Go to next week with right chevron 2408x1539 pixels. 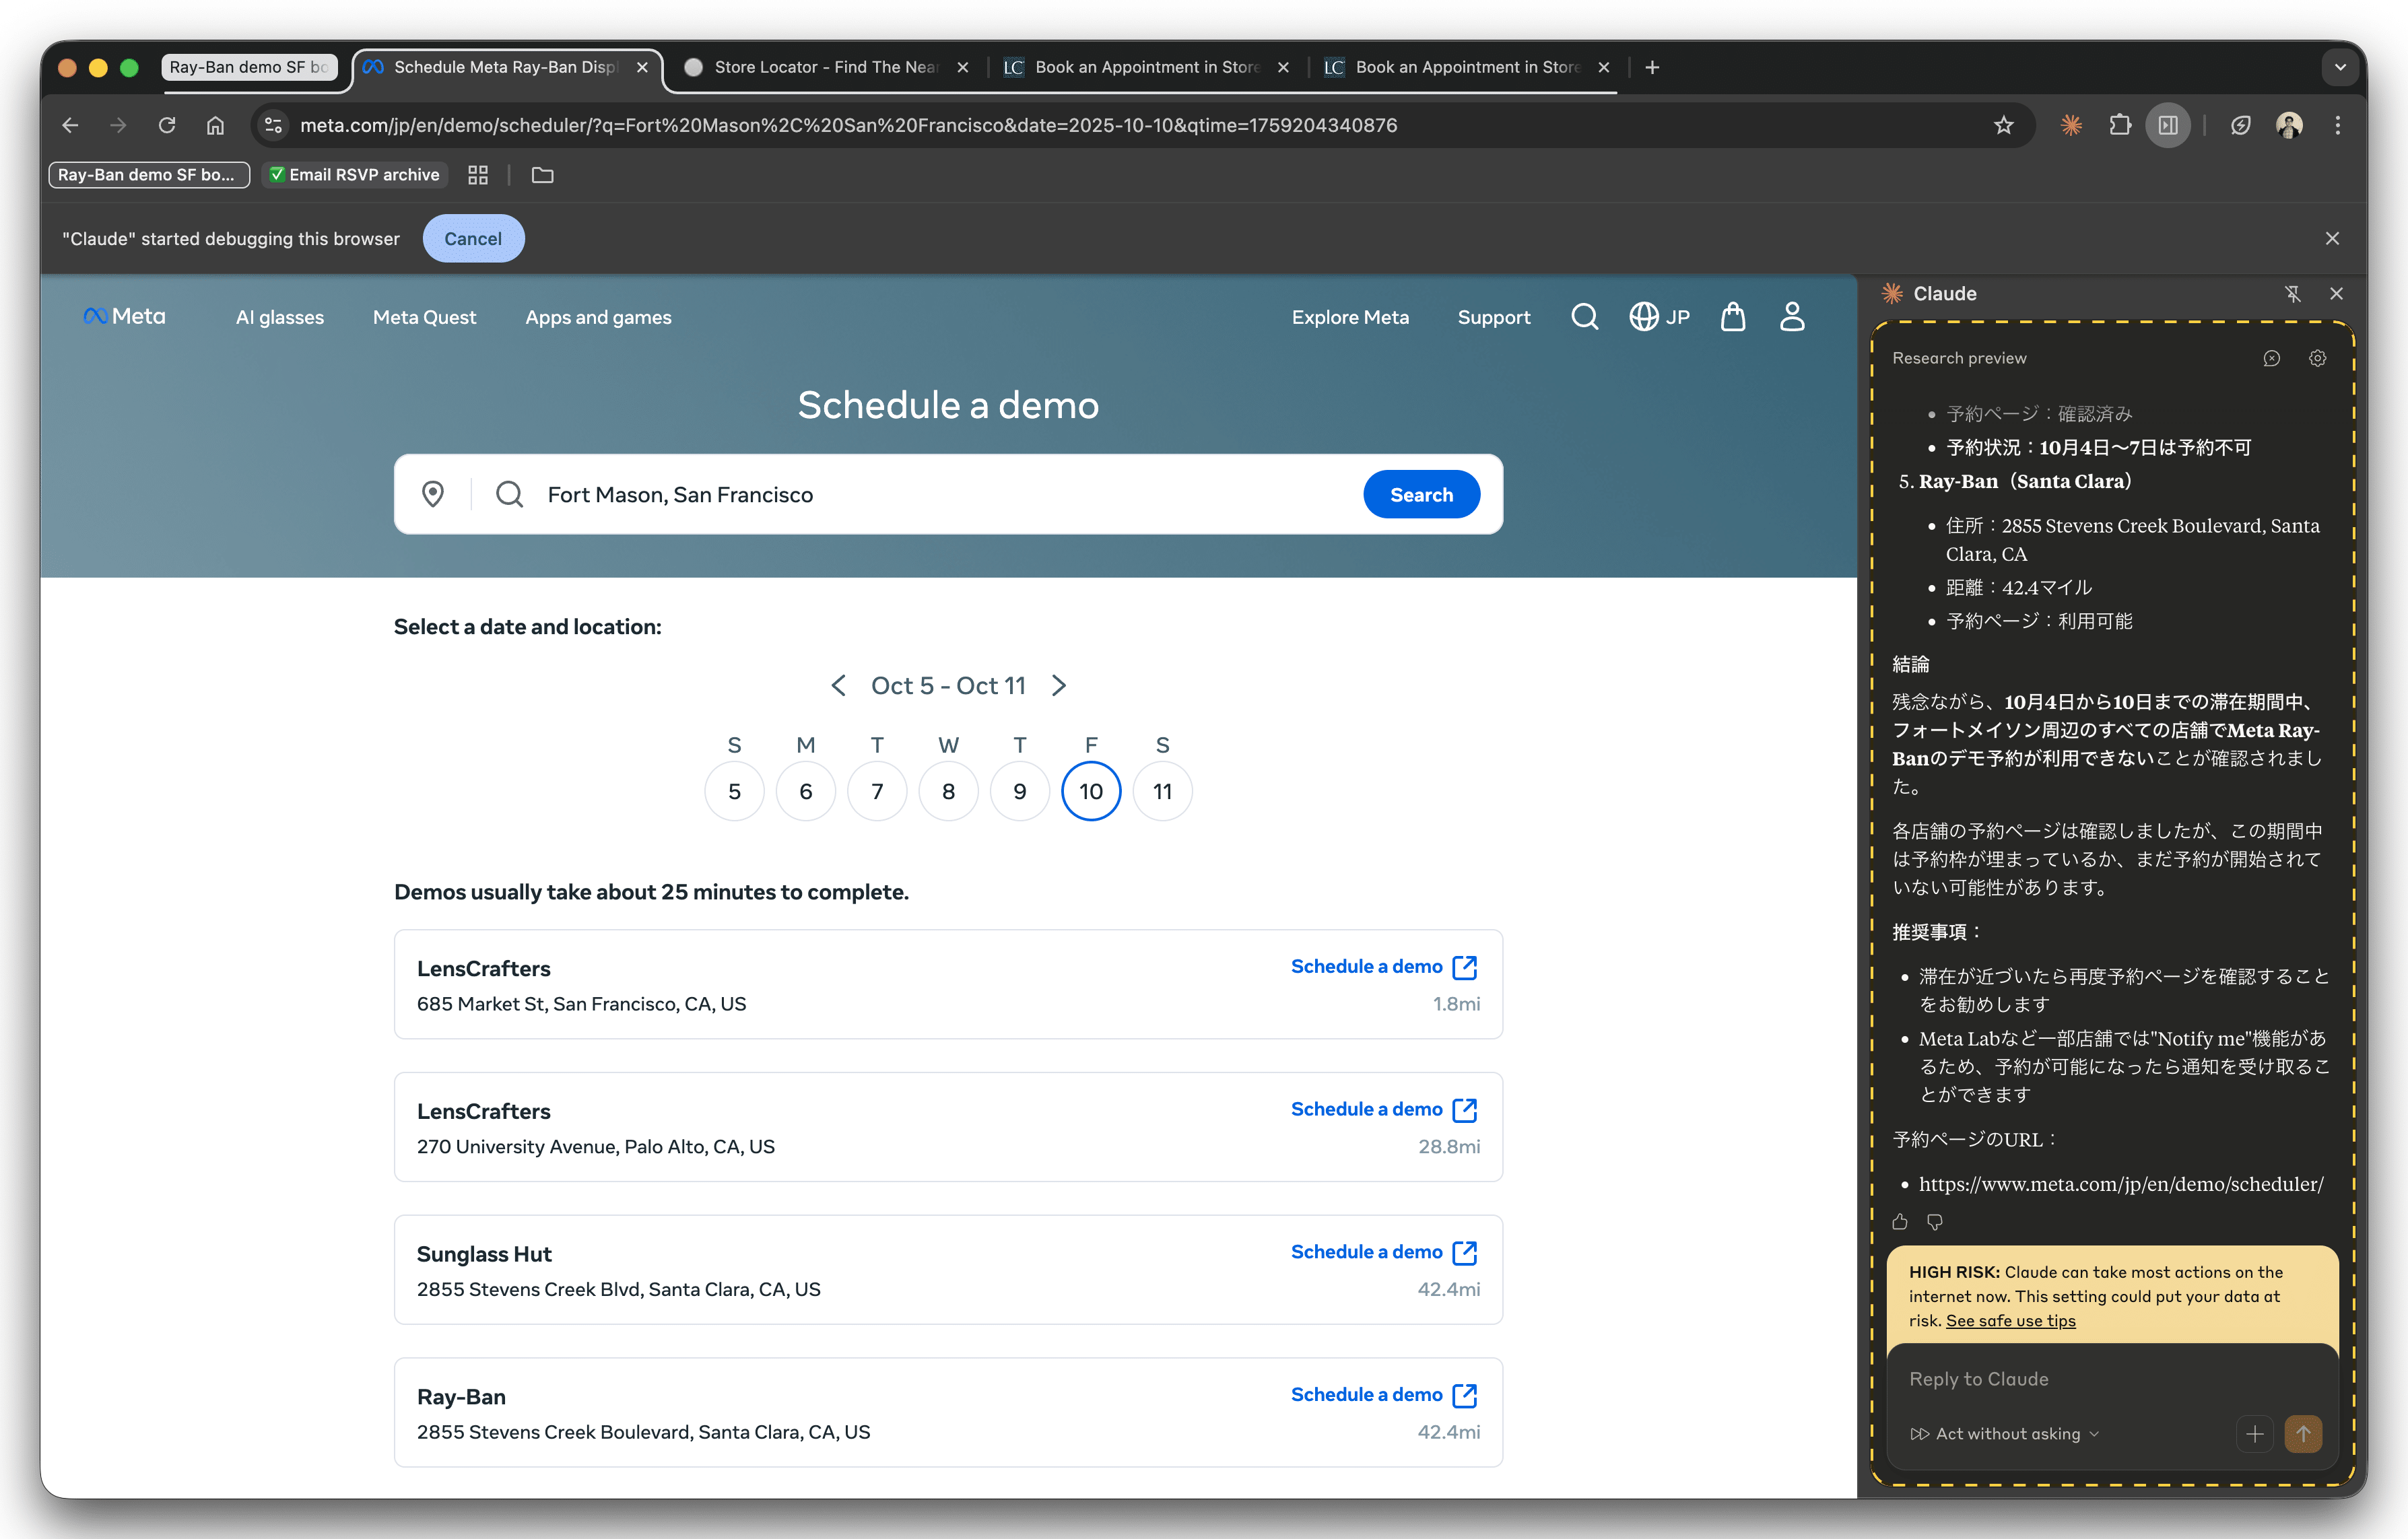1059,685
